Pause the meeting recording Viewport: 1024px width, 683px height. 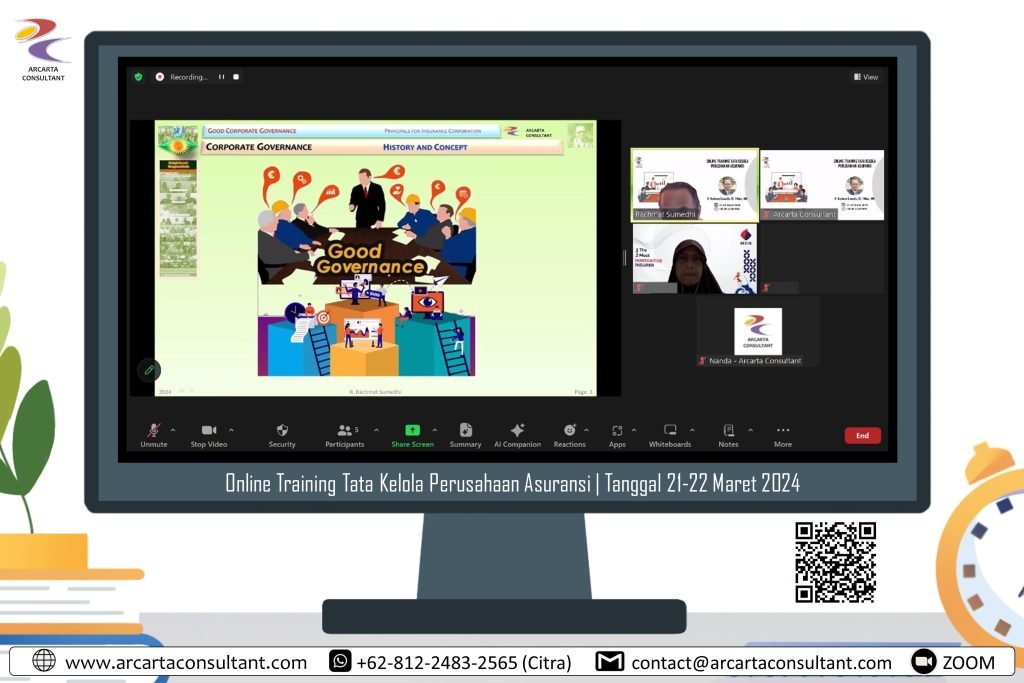pos(222,77)
